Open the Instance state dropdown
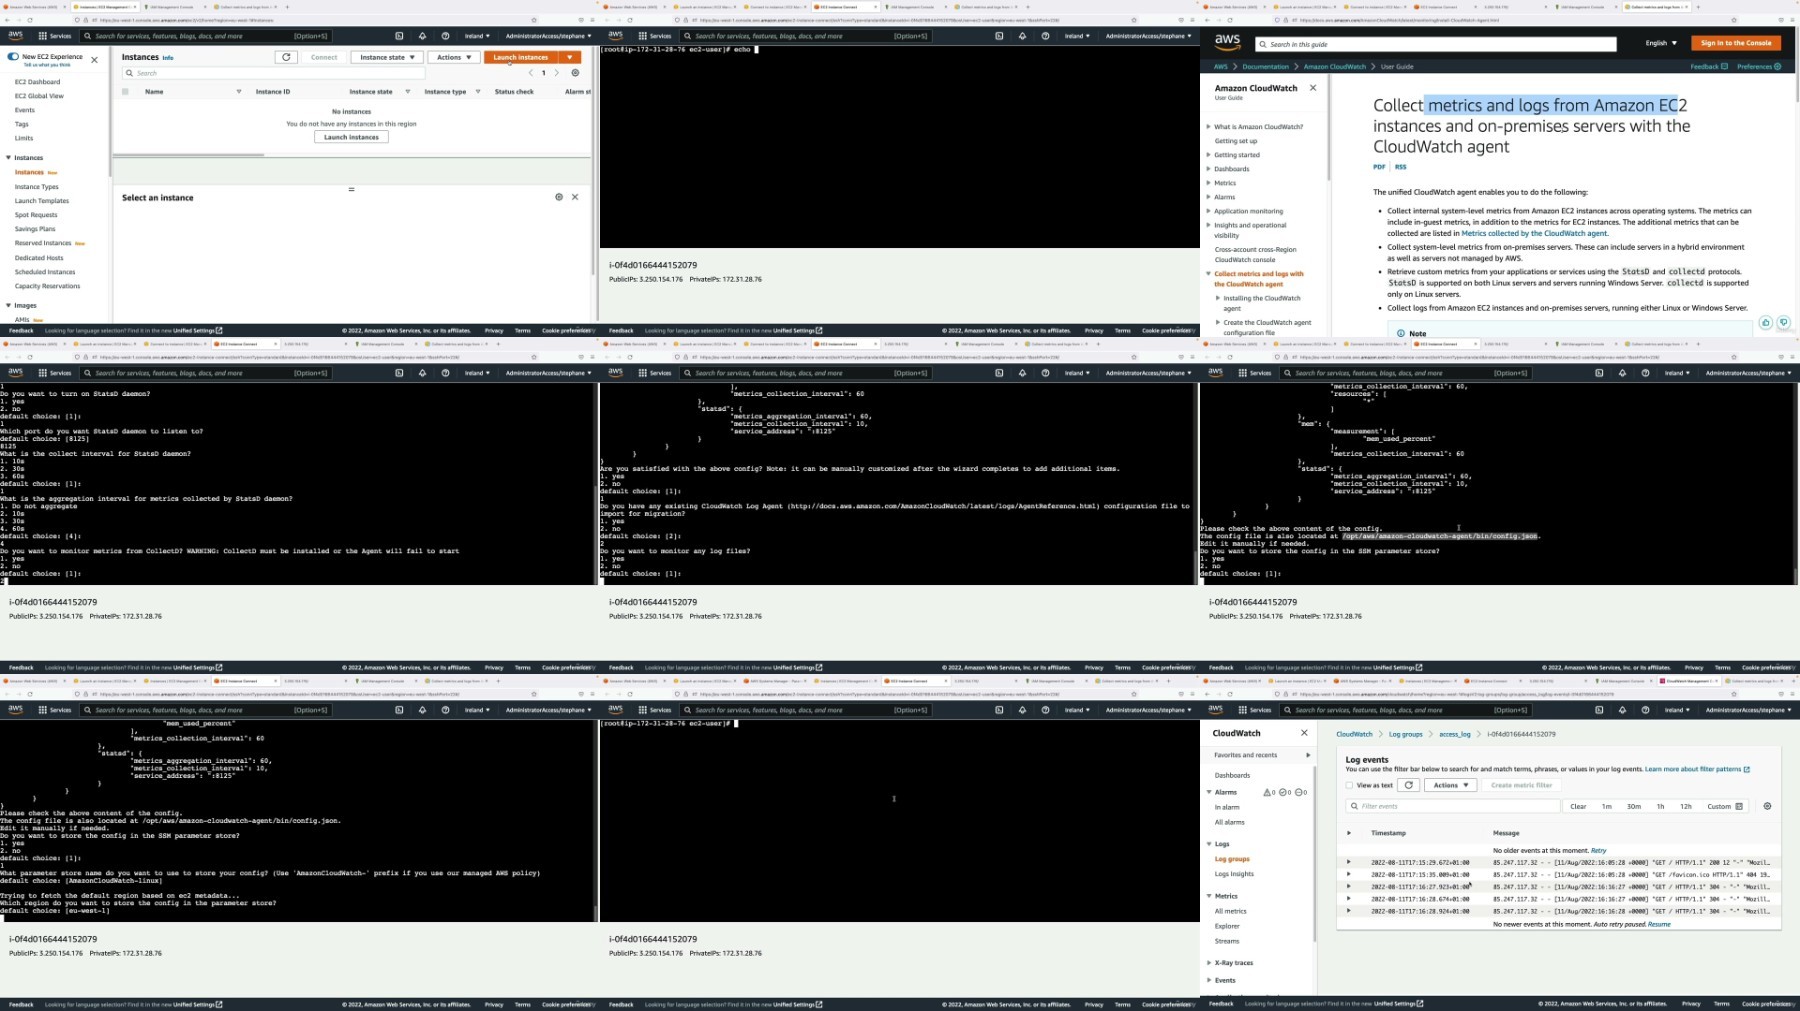 pos(386,57)
